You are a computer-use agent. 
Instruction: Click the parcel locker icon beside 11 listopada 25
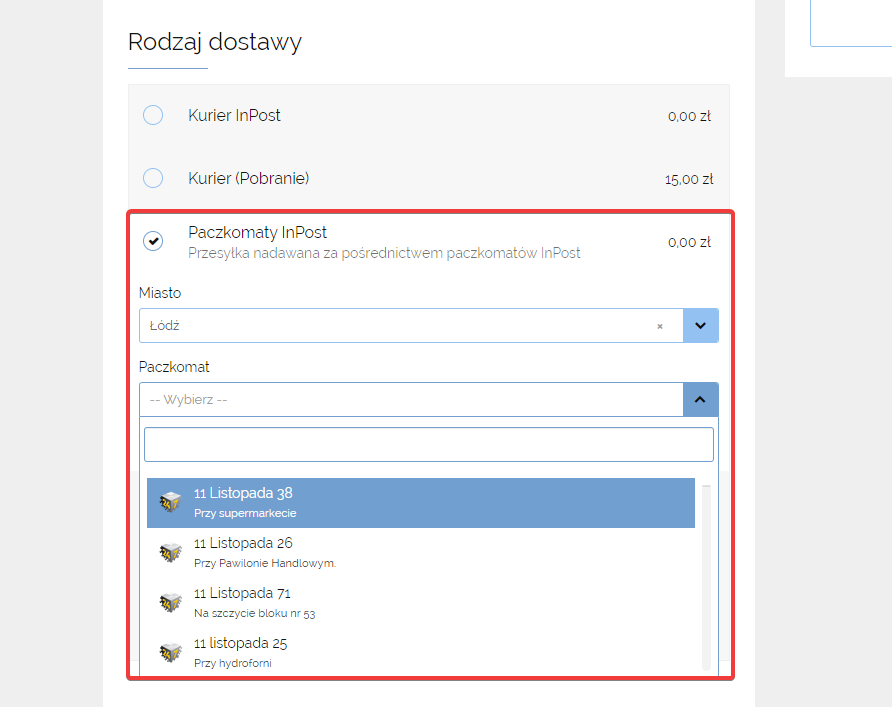tap(170, 652)
